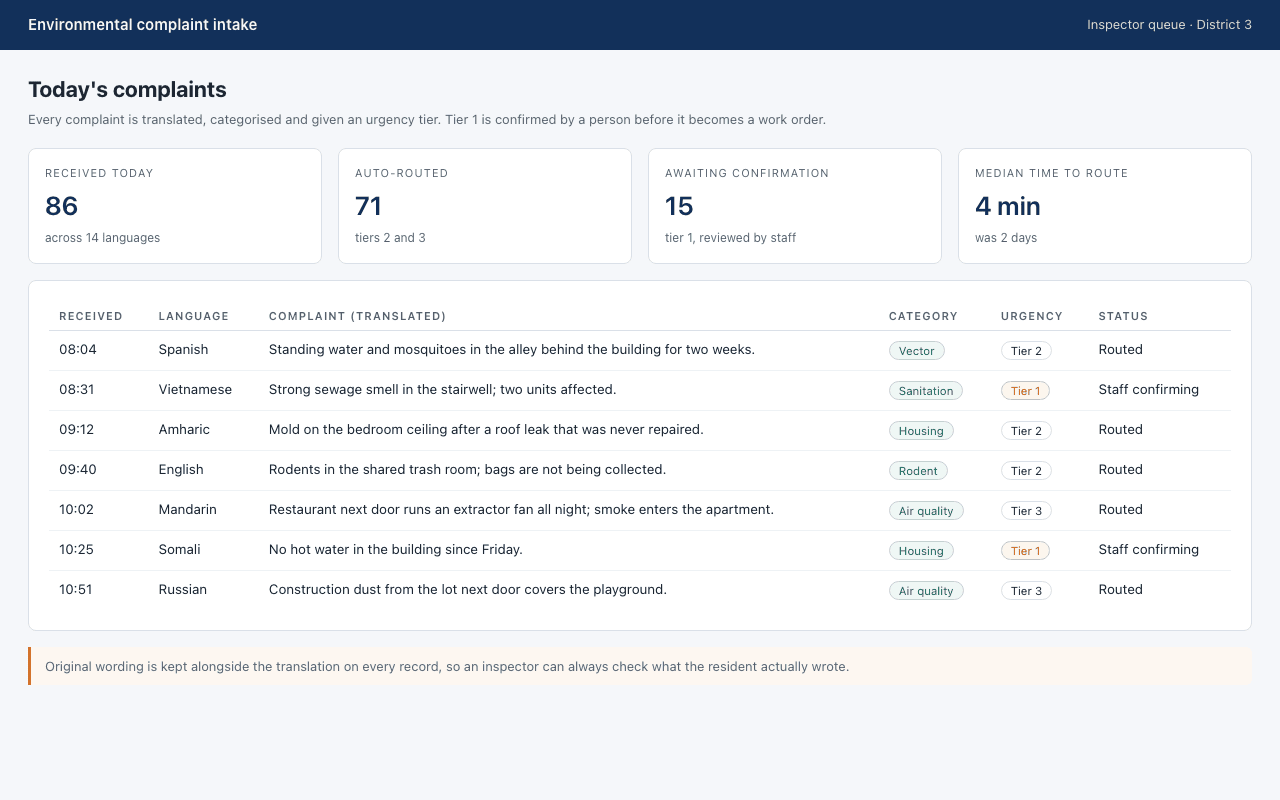Open the no hot water complaint

pyautogui.click(x=396, y=550)
